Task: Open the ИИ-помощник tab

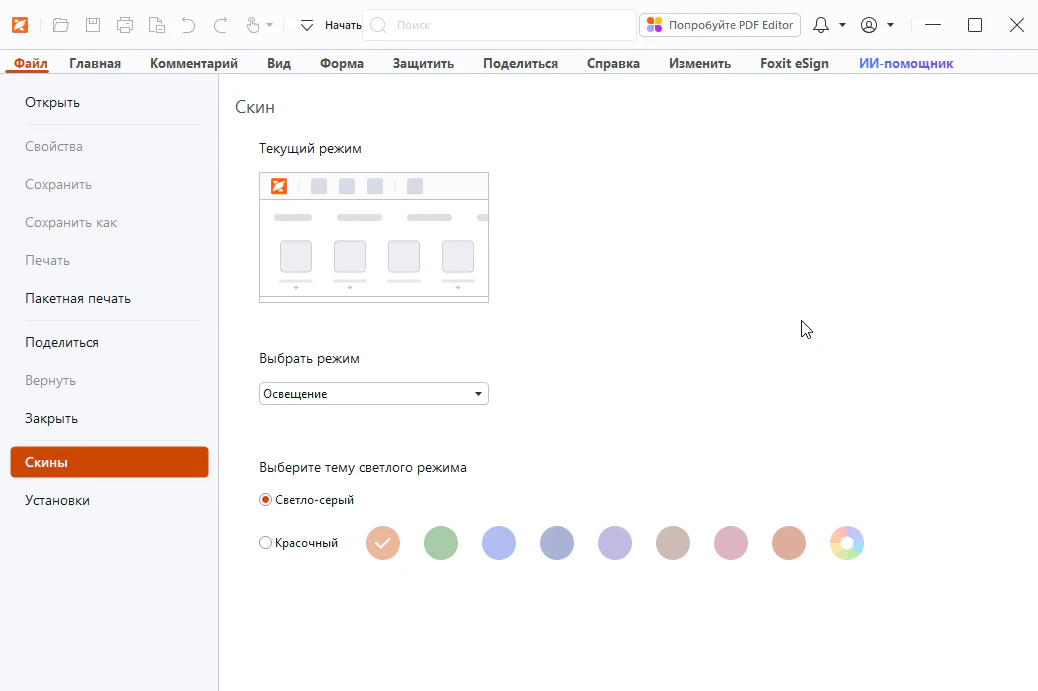Action: pyautogui.click(x=906, y=63)
